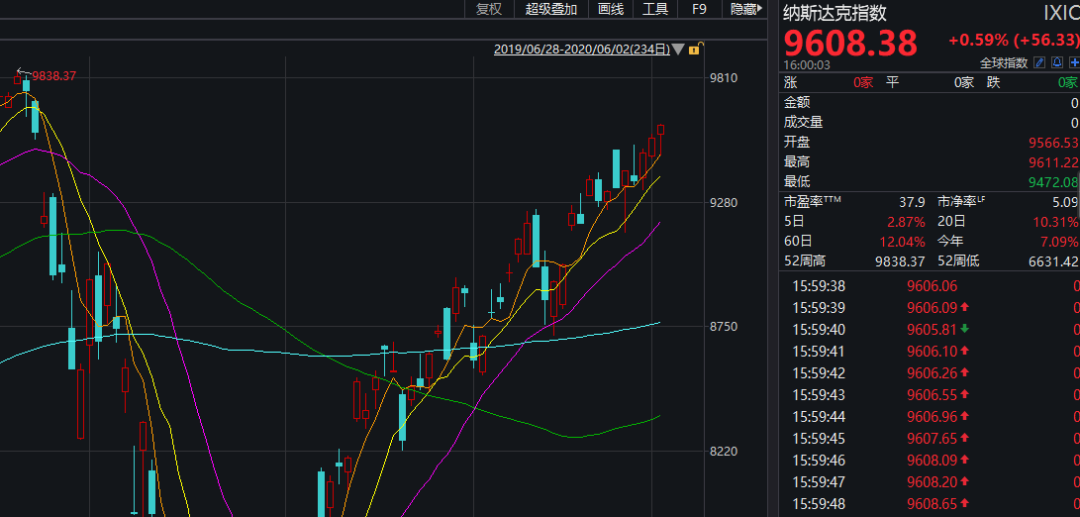Click the 全球指数 link
The height and width of the screenshot is (517, 1080).
click(x=1004, y=63)
